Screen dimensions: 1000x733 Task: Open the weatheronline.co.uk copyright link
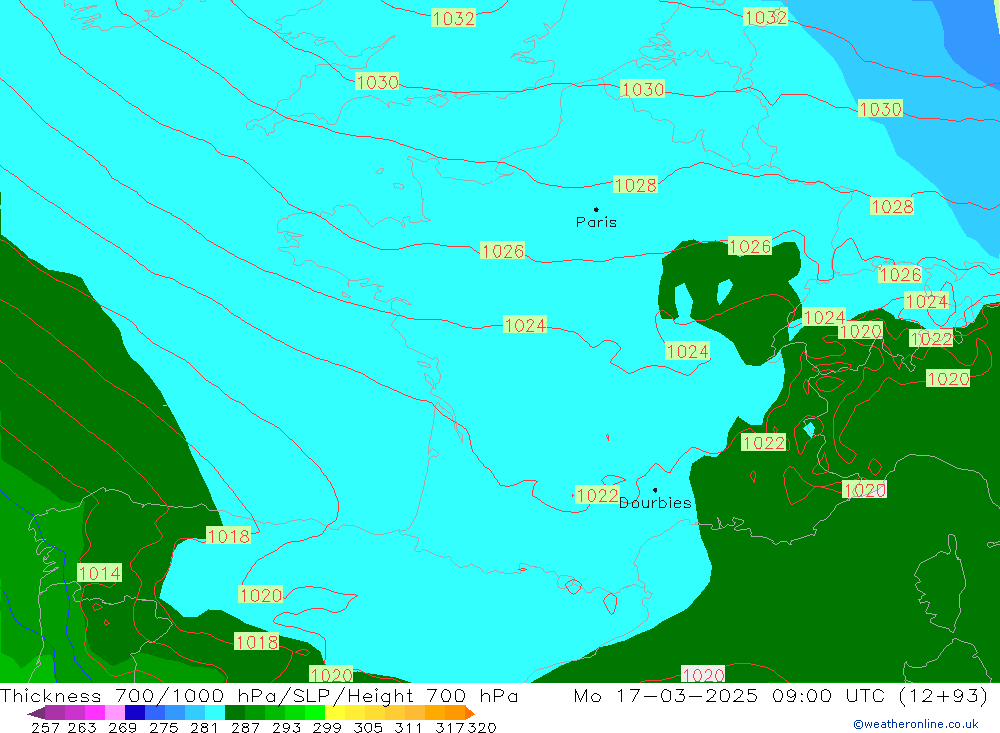[x=915, y=724]
